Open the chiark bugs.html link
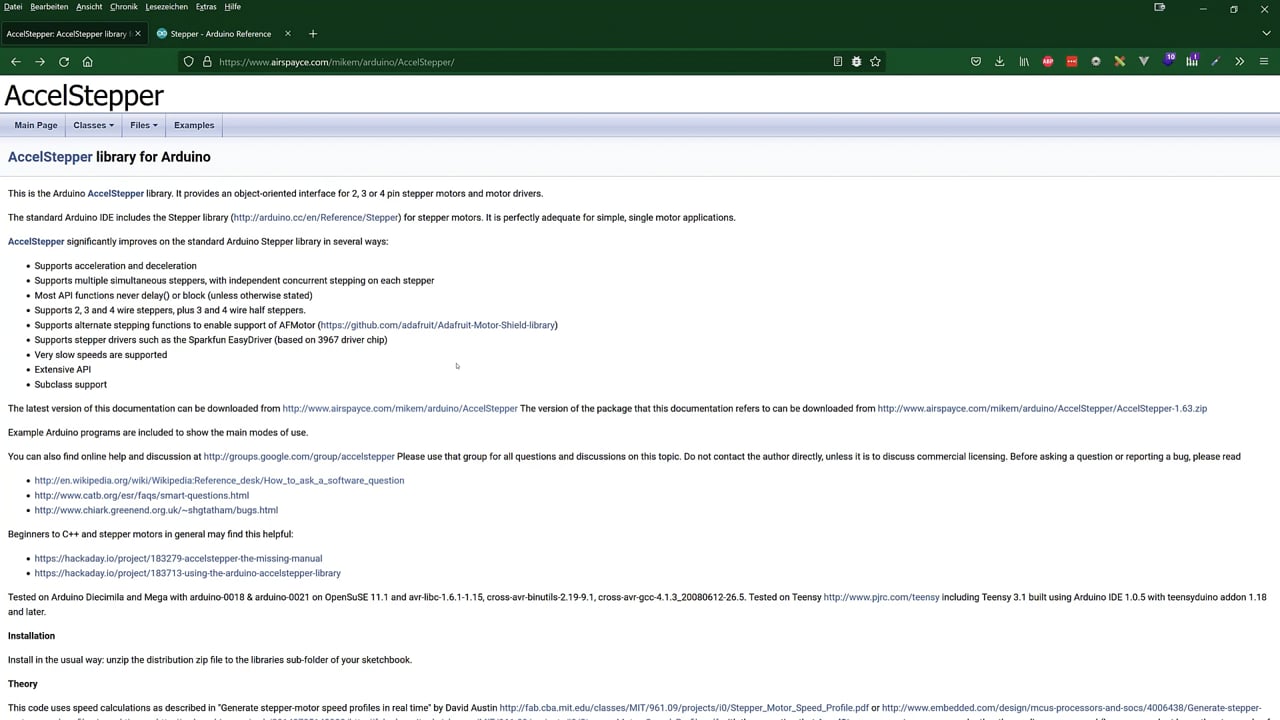The width and height of the screenshot is (1280, 720). point(156,510)
